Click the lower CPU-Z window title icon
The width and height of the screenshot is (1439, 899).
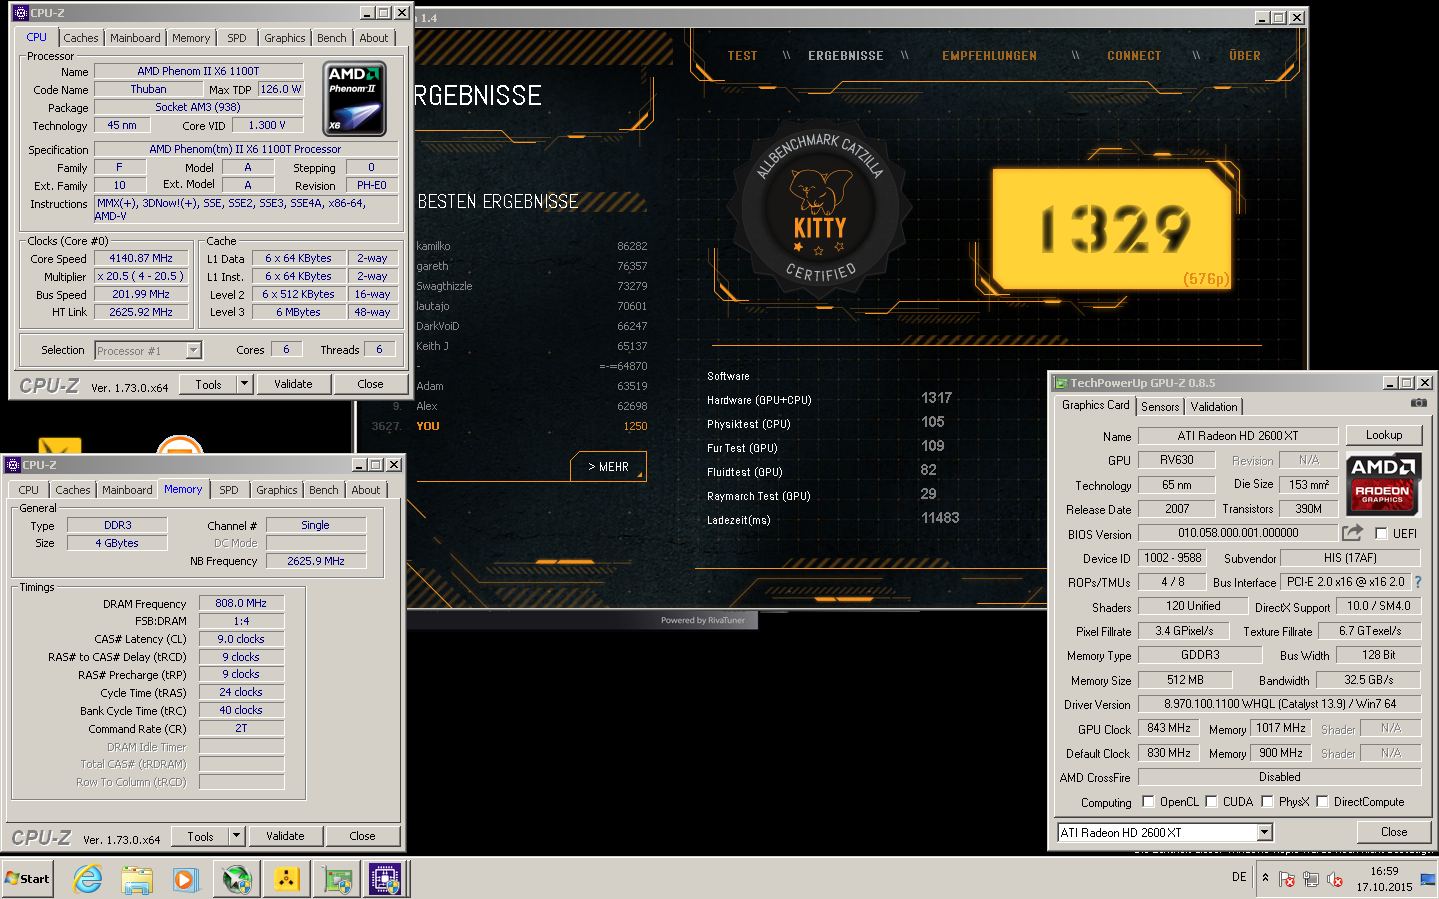tap(13, 465)
